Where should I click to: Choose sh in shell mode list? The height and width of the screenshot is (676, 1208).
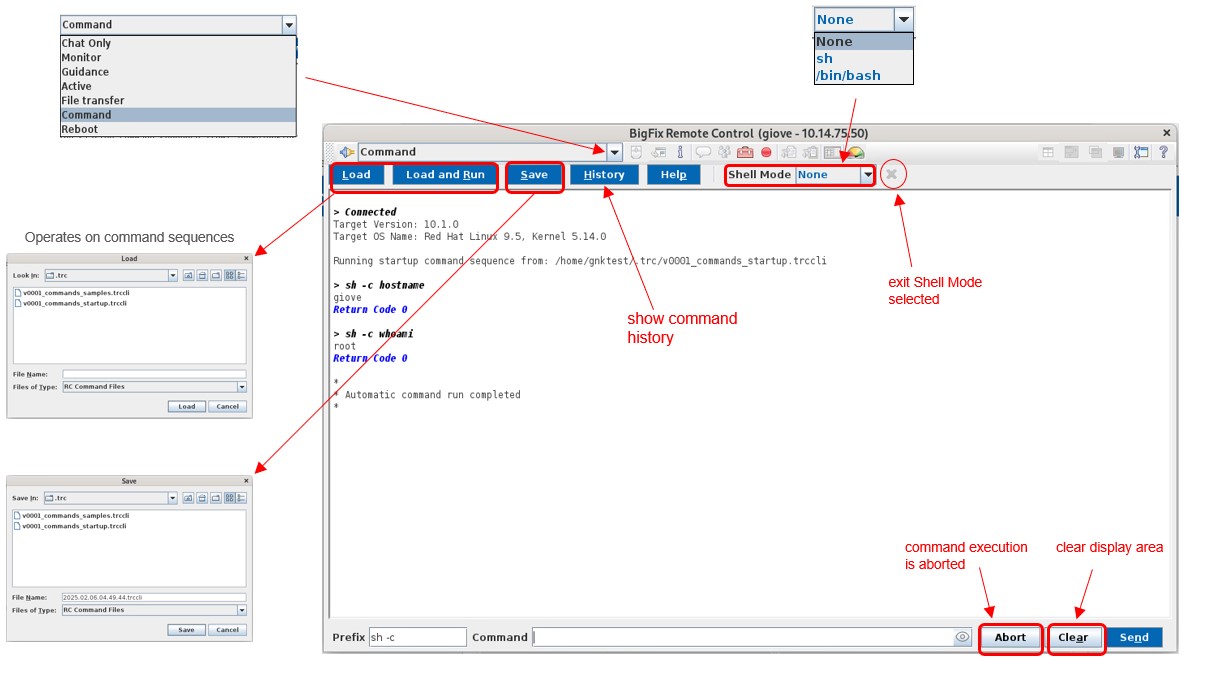pyautogui.click(x=864, y=58)
